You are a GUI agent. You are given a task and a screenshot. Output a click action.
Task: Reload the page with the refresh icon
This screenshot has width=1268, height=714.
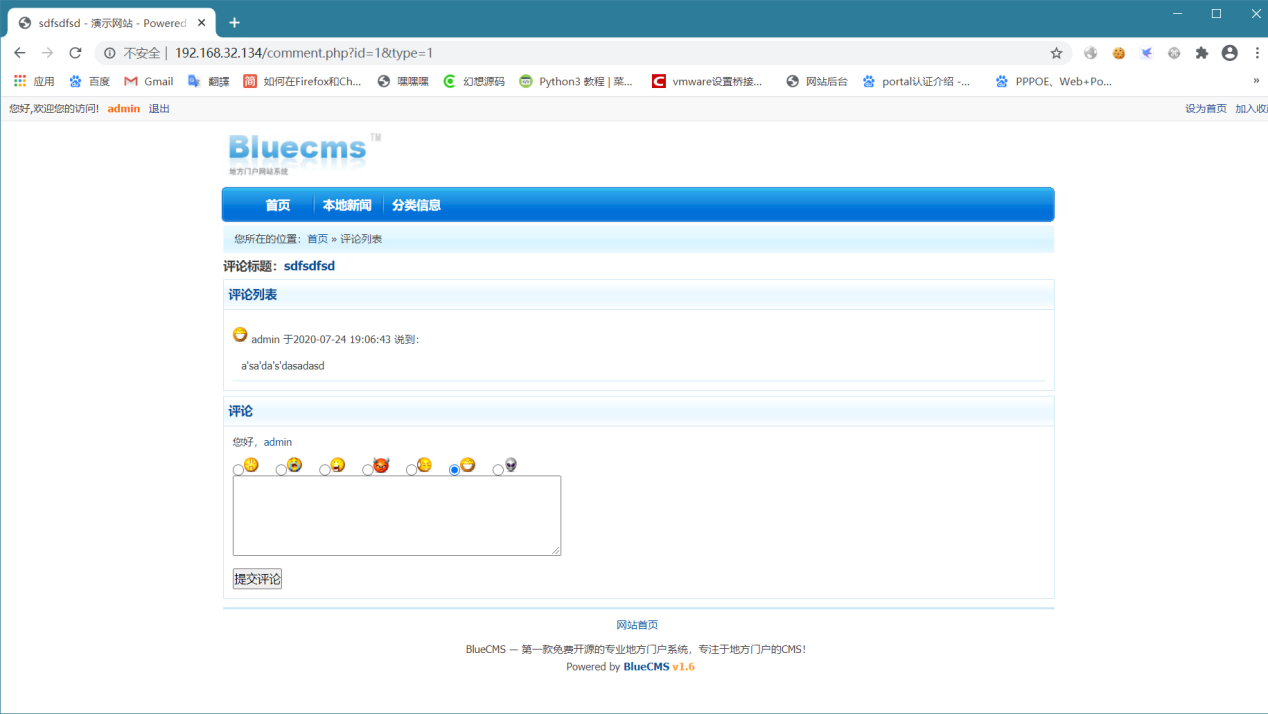click(x=75, y=53)
